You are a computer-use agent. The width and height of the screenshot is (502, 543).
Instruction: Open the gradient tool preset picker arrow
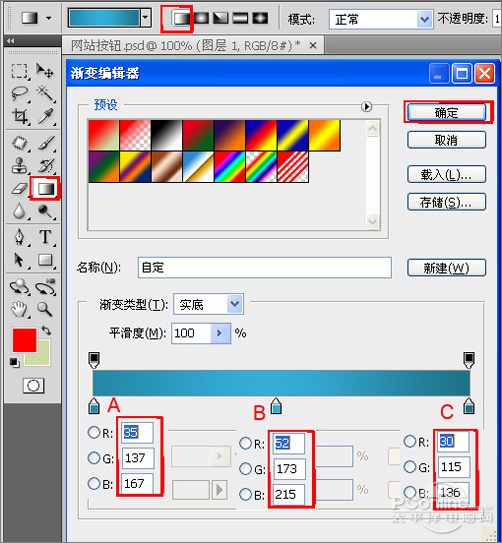[x=49, y=18]
